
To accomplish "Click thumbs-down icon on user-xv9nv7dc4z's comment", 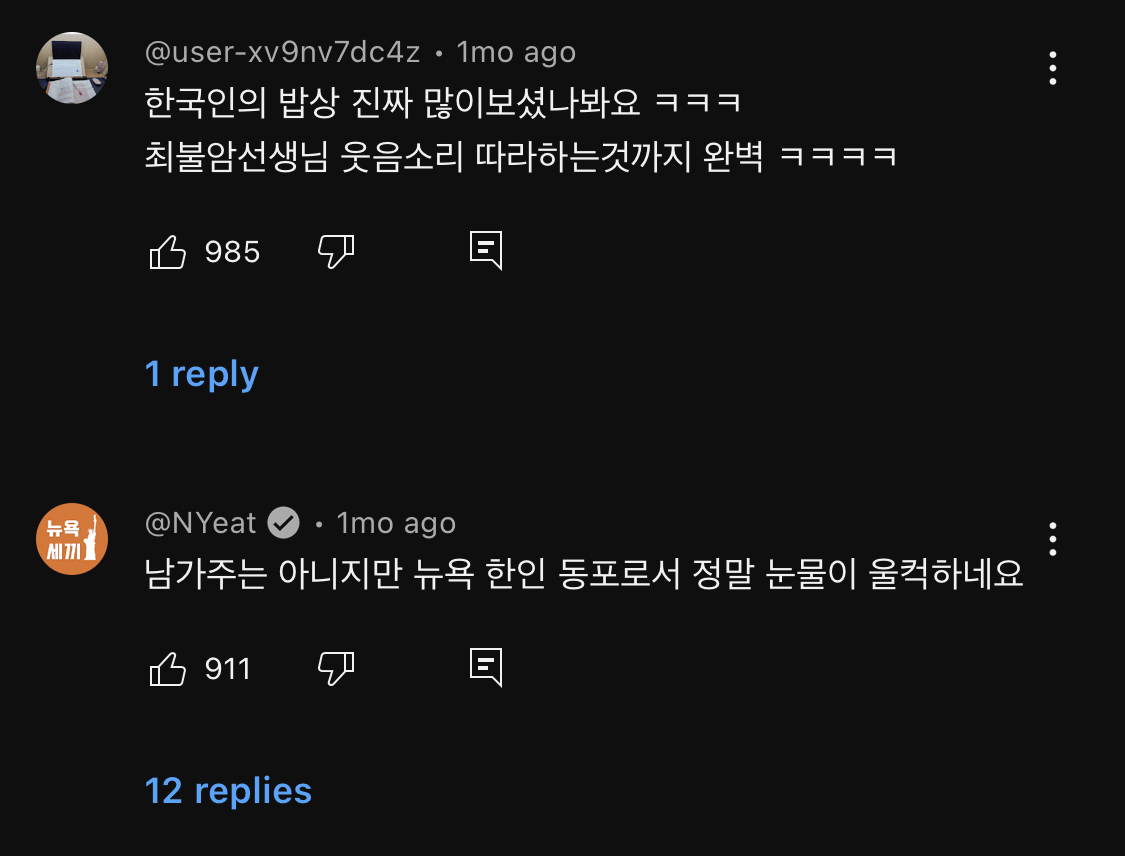I will click(x=335, y=252).
